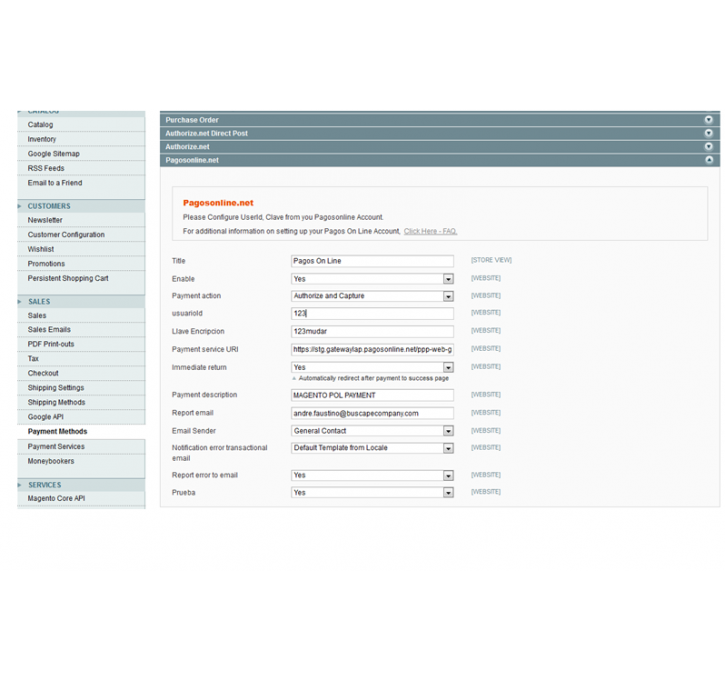
Task: Click the Llave Encripcion field
Action: (372, 331)
